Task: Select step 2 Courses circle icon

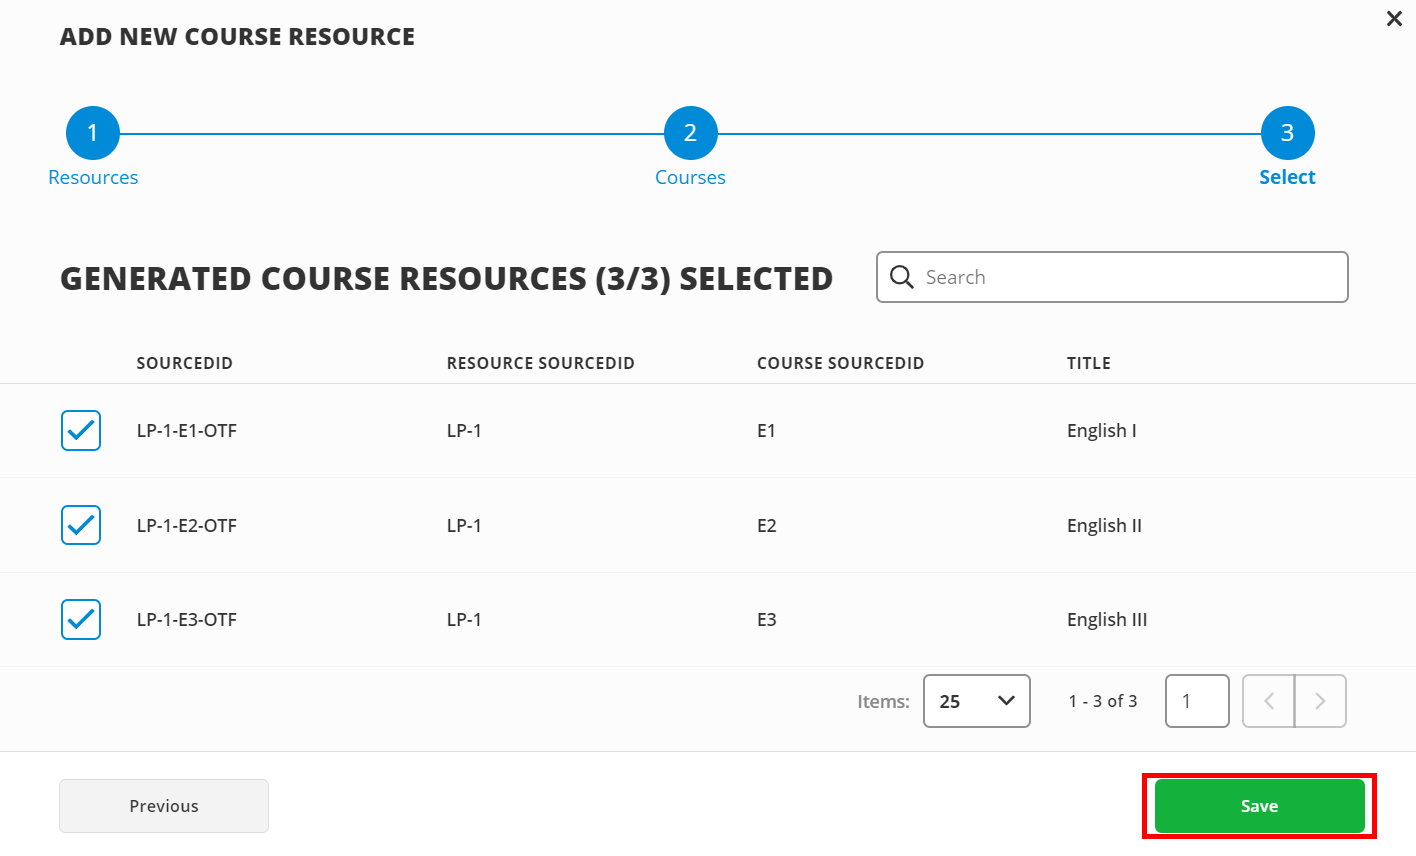Action: [690, 132]
